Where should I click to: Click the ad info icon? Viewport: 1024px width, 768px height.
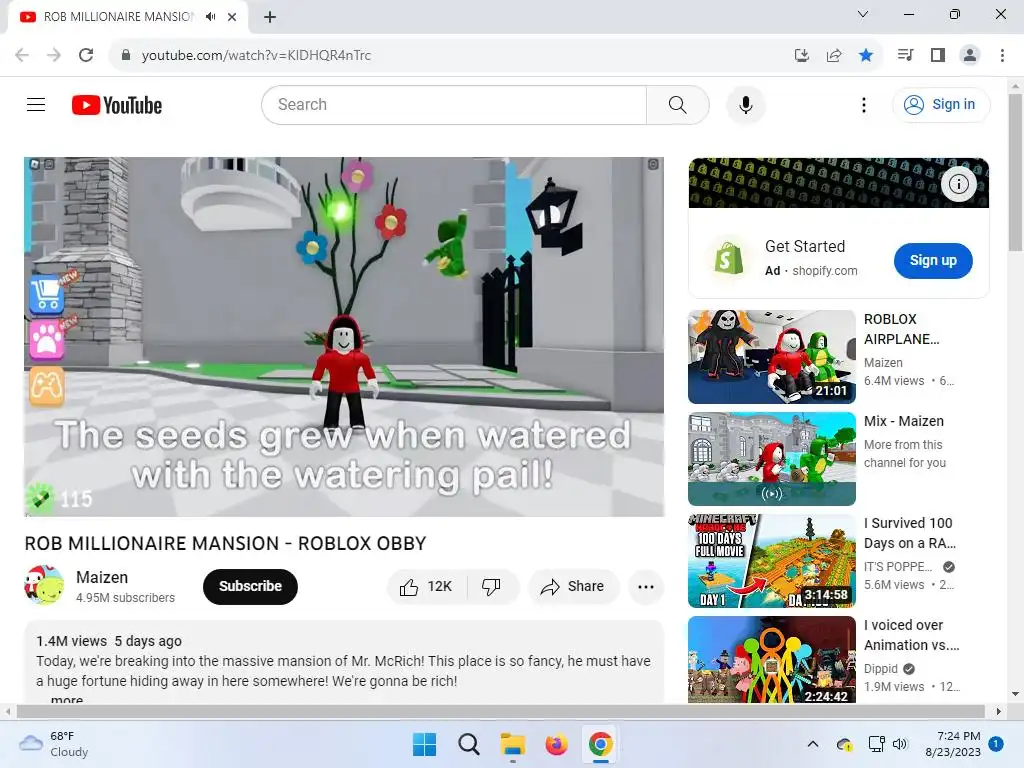[x=958, y=184]
